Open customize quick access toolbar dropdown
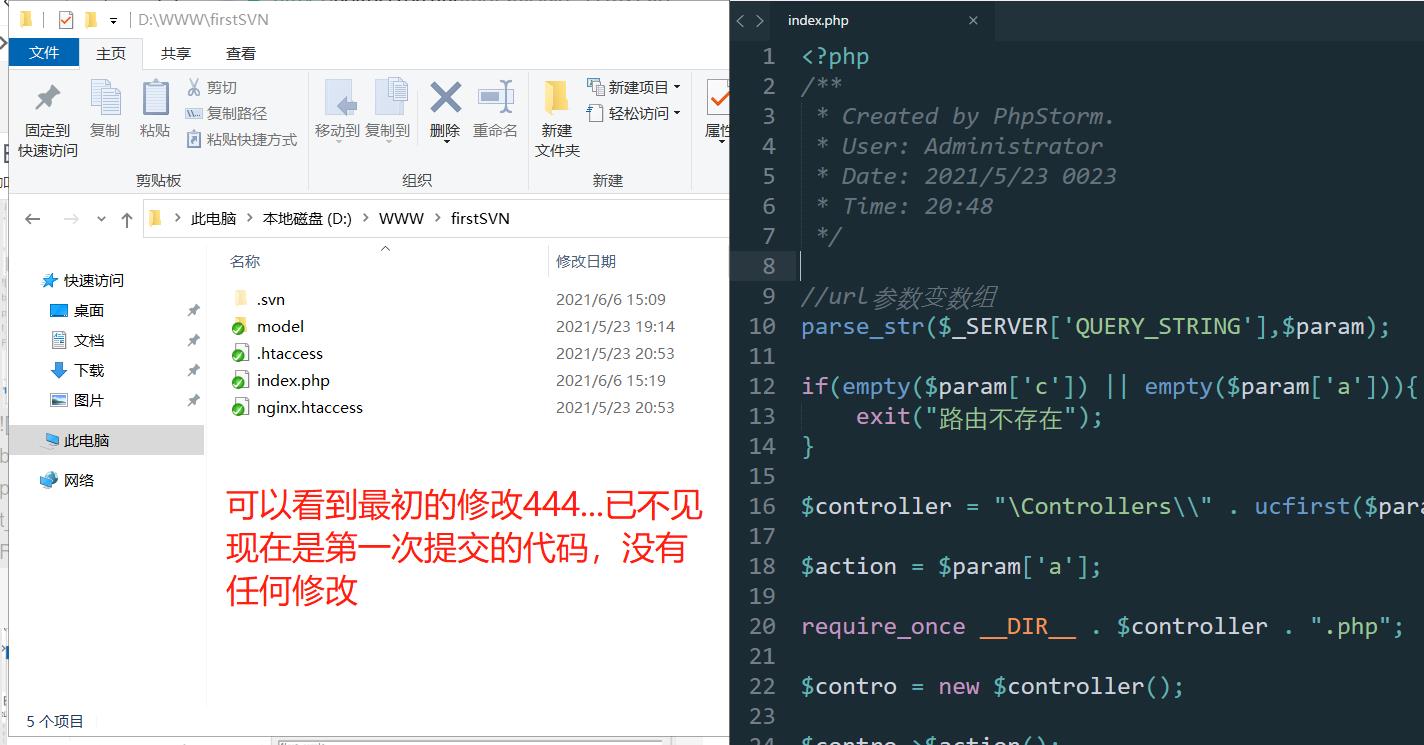1424x745 pixels. tap(113, 20)
